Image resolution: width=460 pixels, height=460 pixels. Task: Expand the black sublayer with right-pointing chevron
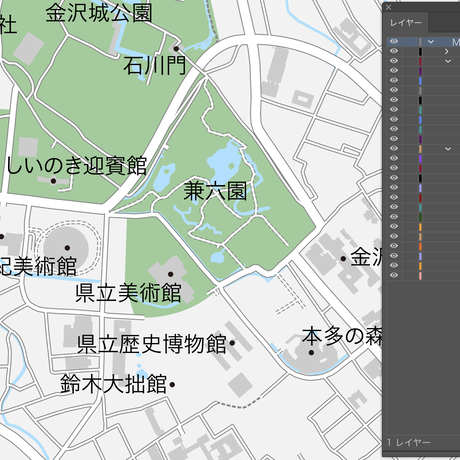click(x=447, y=51)
